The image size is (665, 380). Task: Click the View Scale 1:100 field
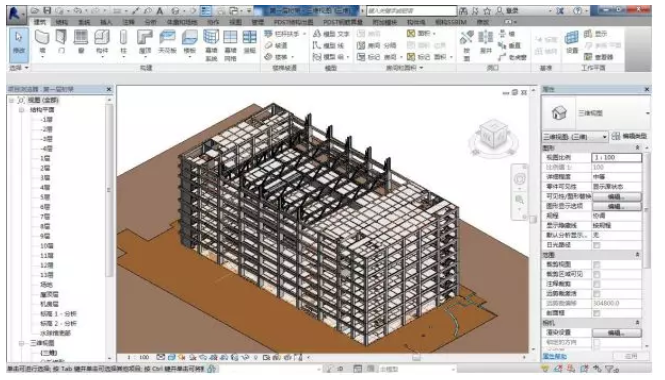coord(617,157)
